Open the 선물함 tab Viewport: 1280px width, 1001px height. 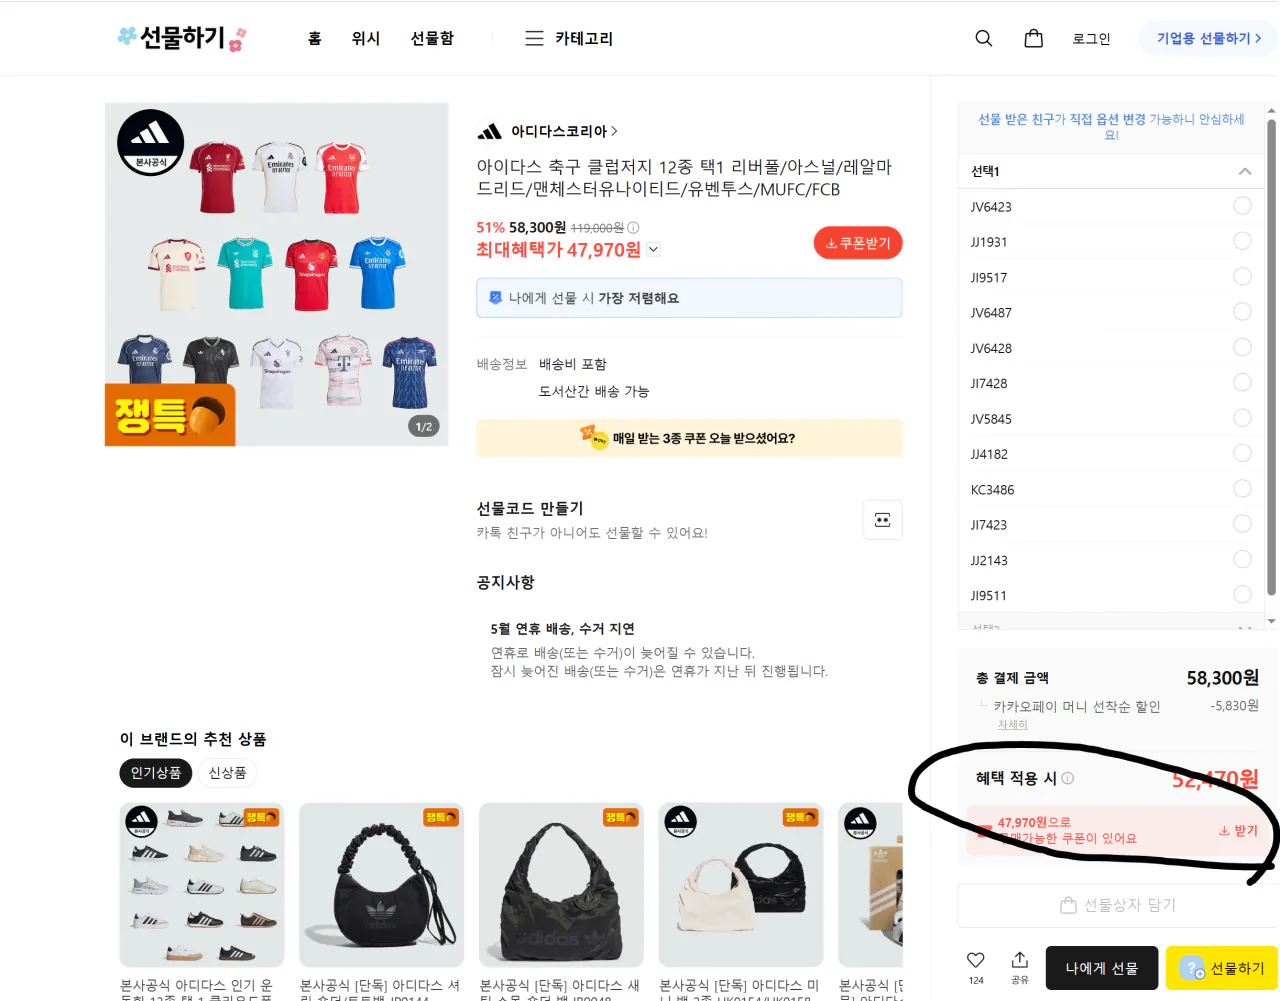432,38
